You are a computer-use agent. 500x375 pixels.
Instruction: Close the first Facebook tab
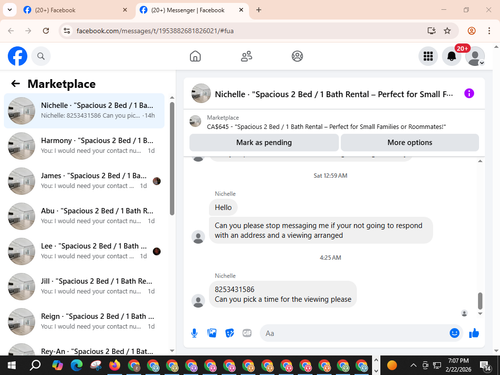pyautogui.click(x=125, y=10)
